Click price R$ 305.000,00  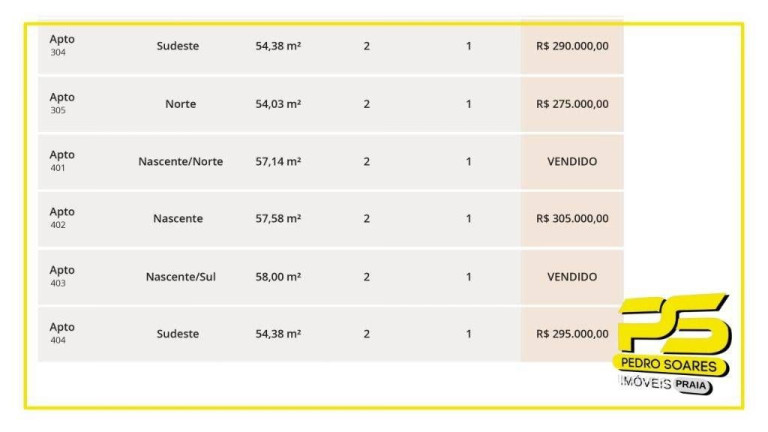pos(572,218)
